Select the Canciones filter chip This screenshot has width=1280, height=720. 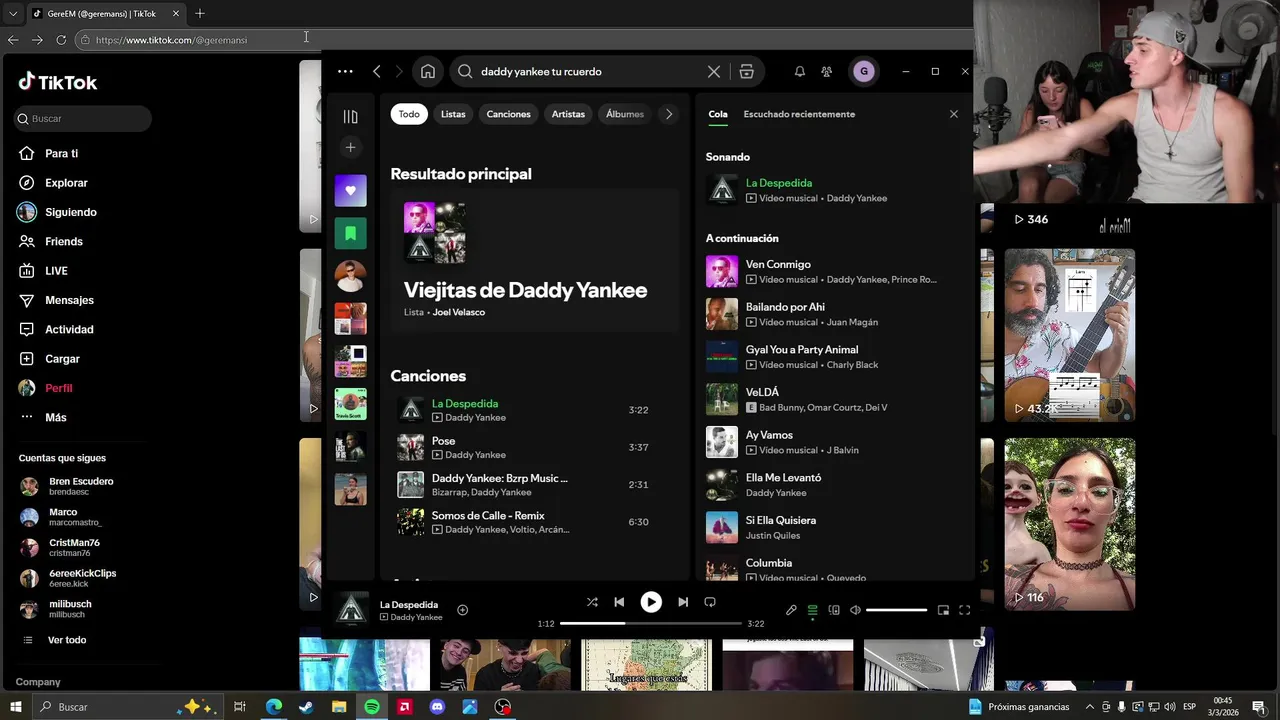[x=508, y=114]
